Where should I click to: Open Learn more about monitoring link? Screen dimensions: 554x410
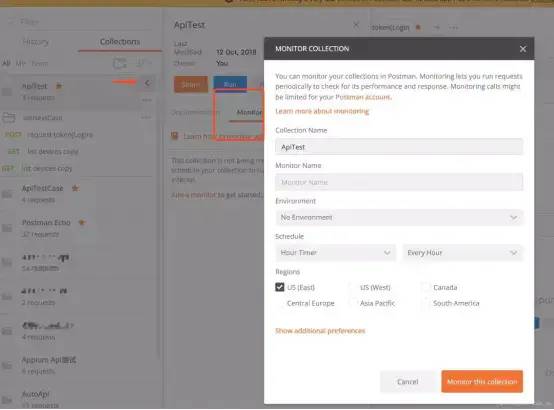coord(322,111)
